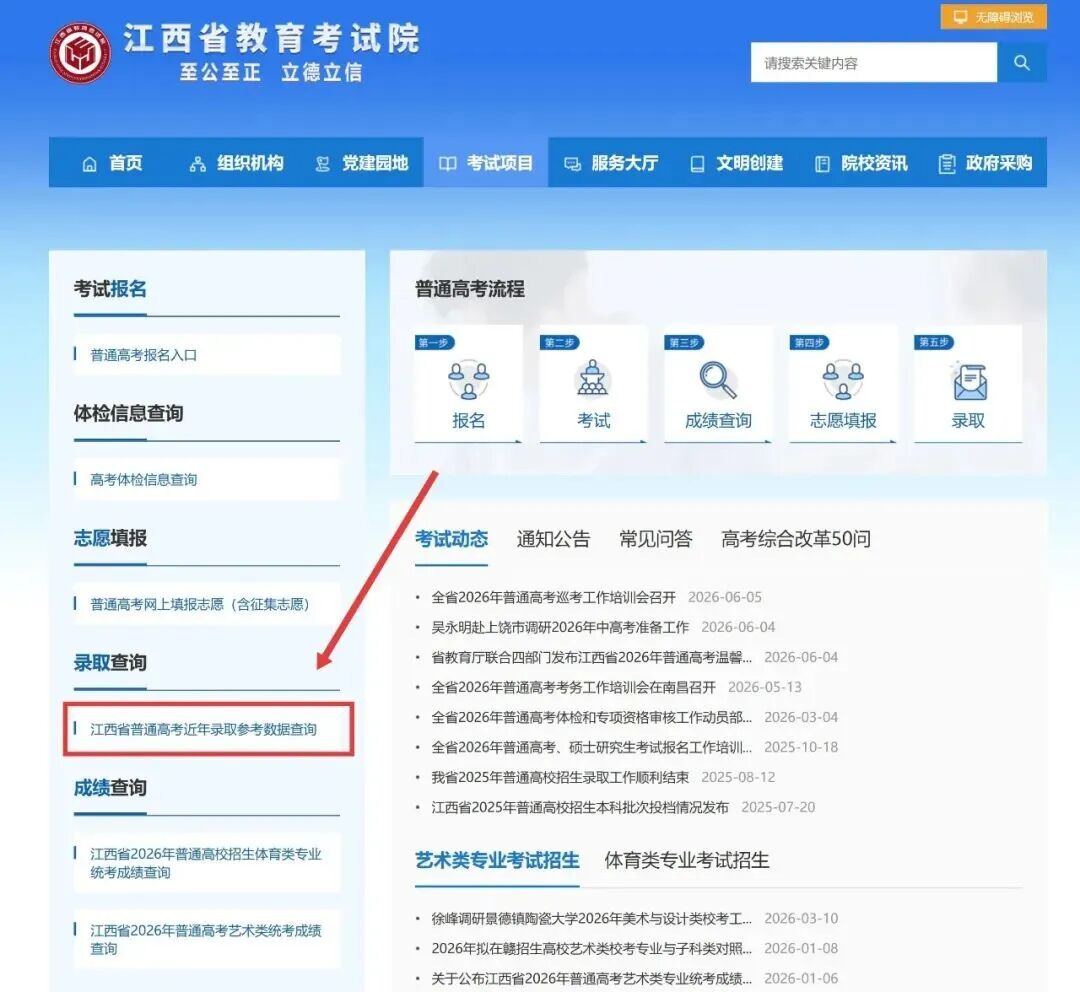Click the 考试 step icon
Viewport: 1080px width, 992px height.
593,378
